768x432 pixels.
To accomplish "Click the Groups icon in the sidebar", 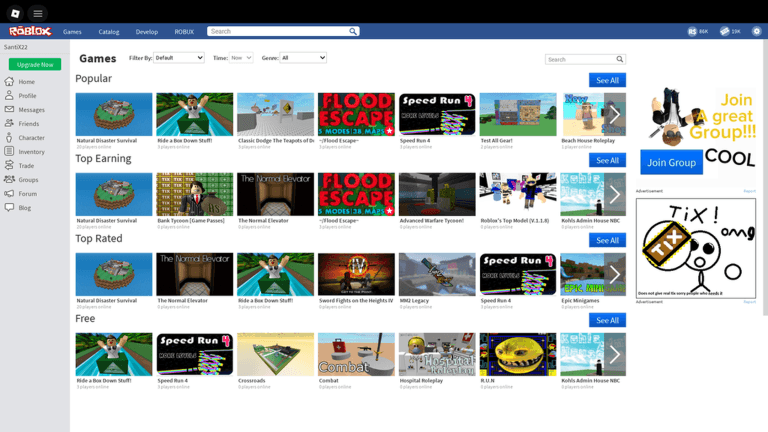I will pyautogui.click(x=9, y=179).
